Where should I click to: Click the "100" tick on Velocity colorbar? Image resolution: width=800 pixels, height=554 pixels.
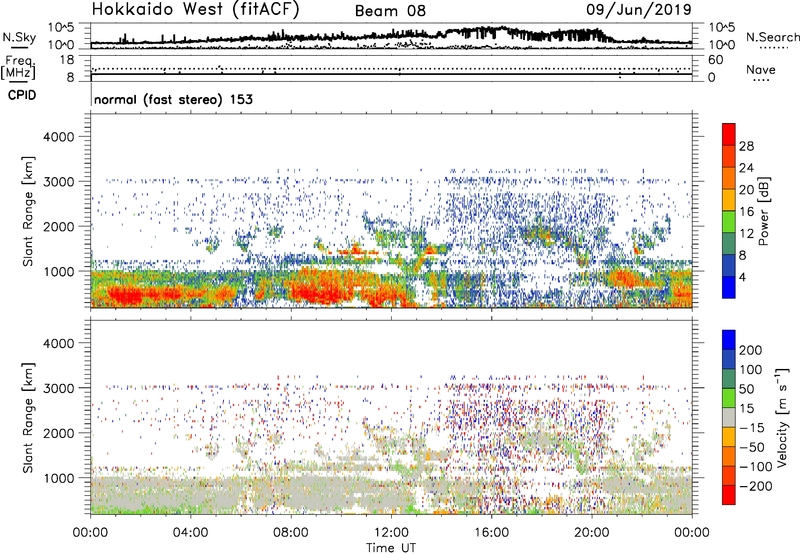point(751,369)
